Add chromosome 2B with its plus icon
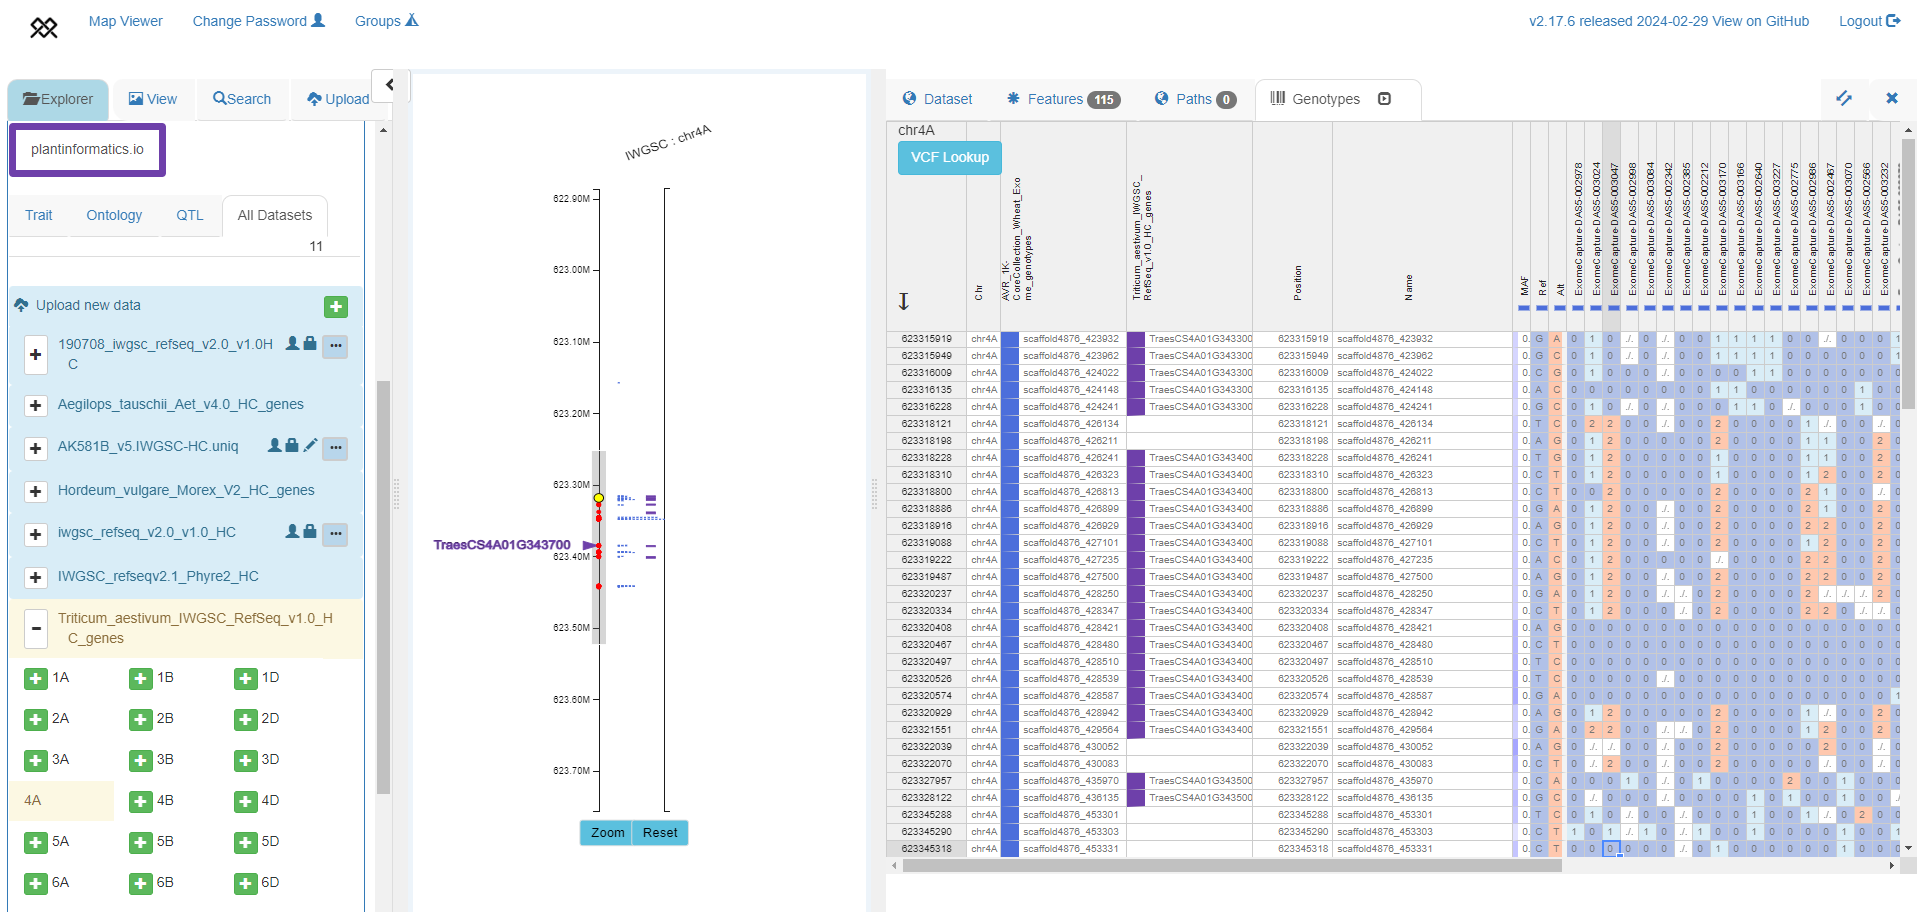 pyautogui.click(x=141, y=720)
